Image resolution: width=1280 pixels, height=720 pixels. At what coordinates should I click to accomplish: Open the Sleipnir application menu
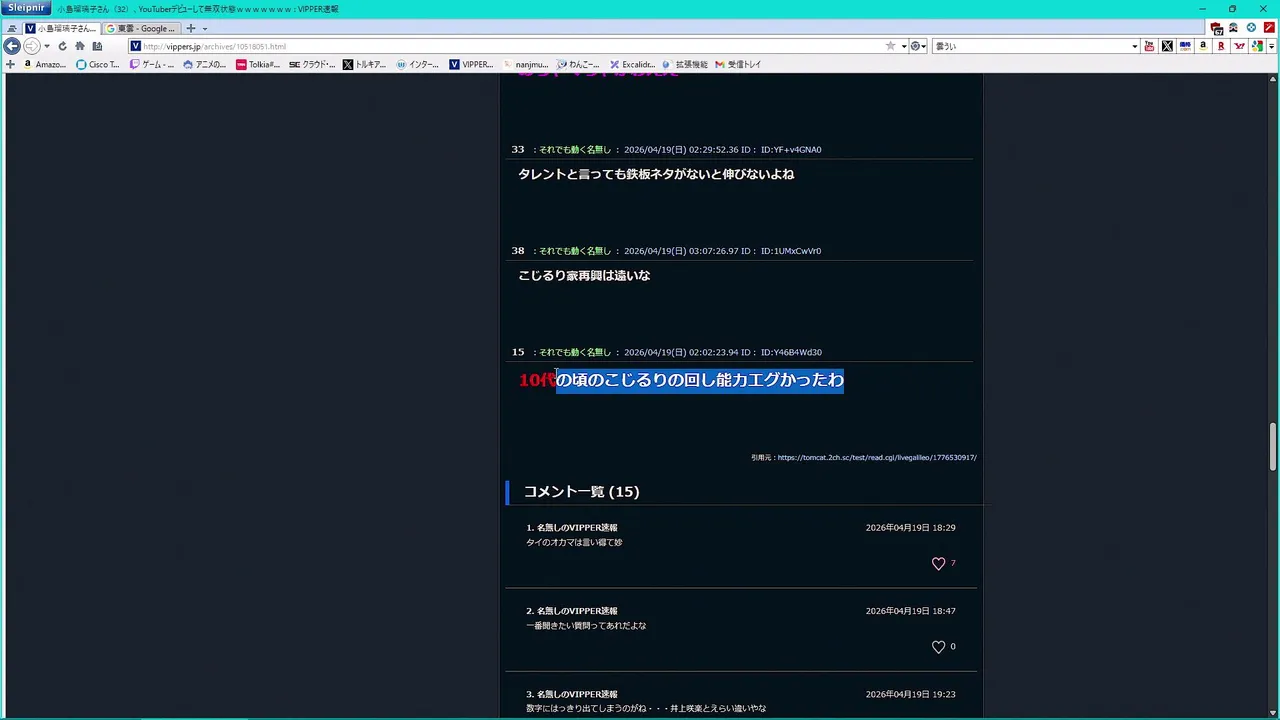tap(27, 8)
